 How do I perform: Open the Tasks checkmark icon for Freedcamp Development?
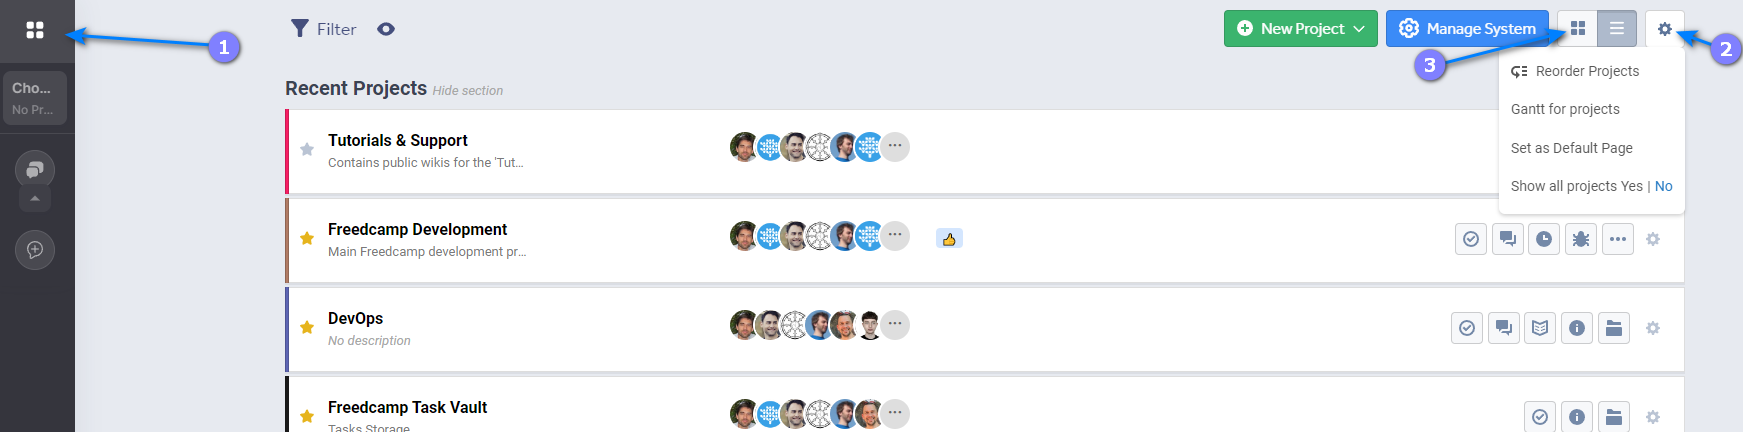click(x=1471, y=239)
